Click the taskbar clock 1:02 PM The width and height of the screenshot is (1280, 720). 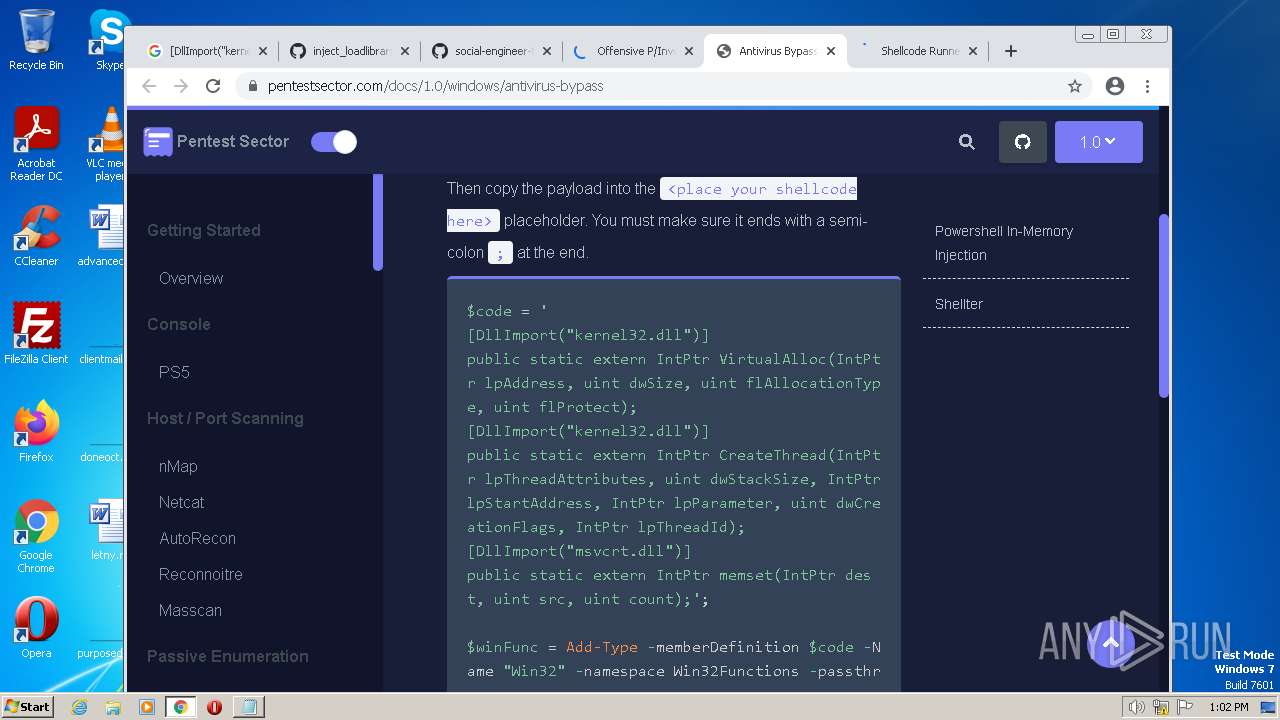[1228, 707]
